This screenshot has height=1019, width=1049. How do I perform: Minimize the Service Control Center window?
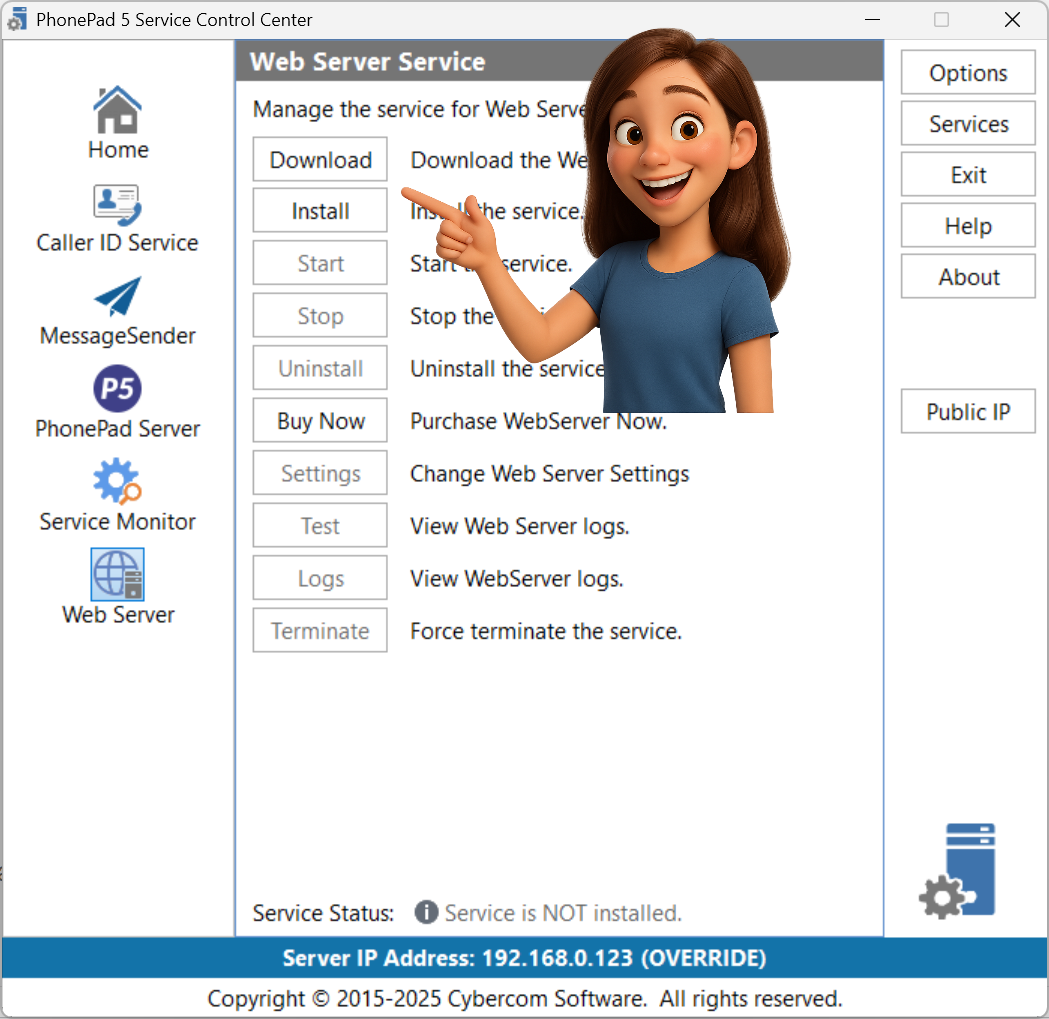[x=872, y=19]
